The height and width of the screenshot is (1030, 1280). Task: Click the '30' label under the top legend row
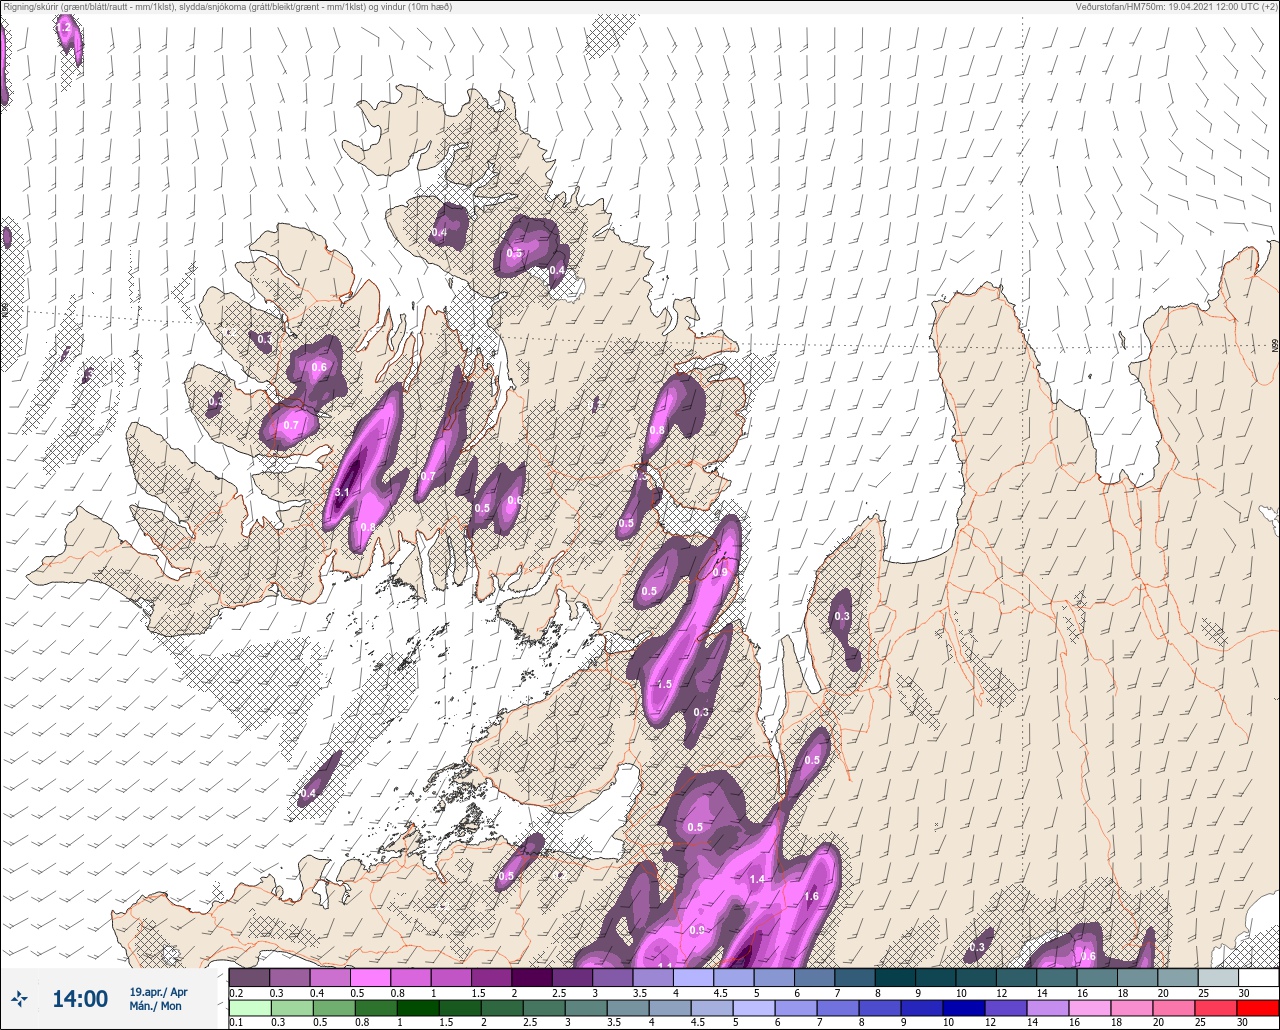tap(1242, 992)
